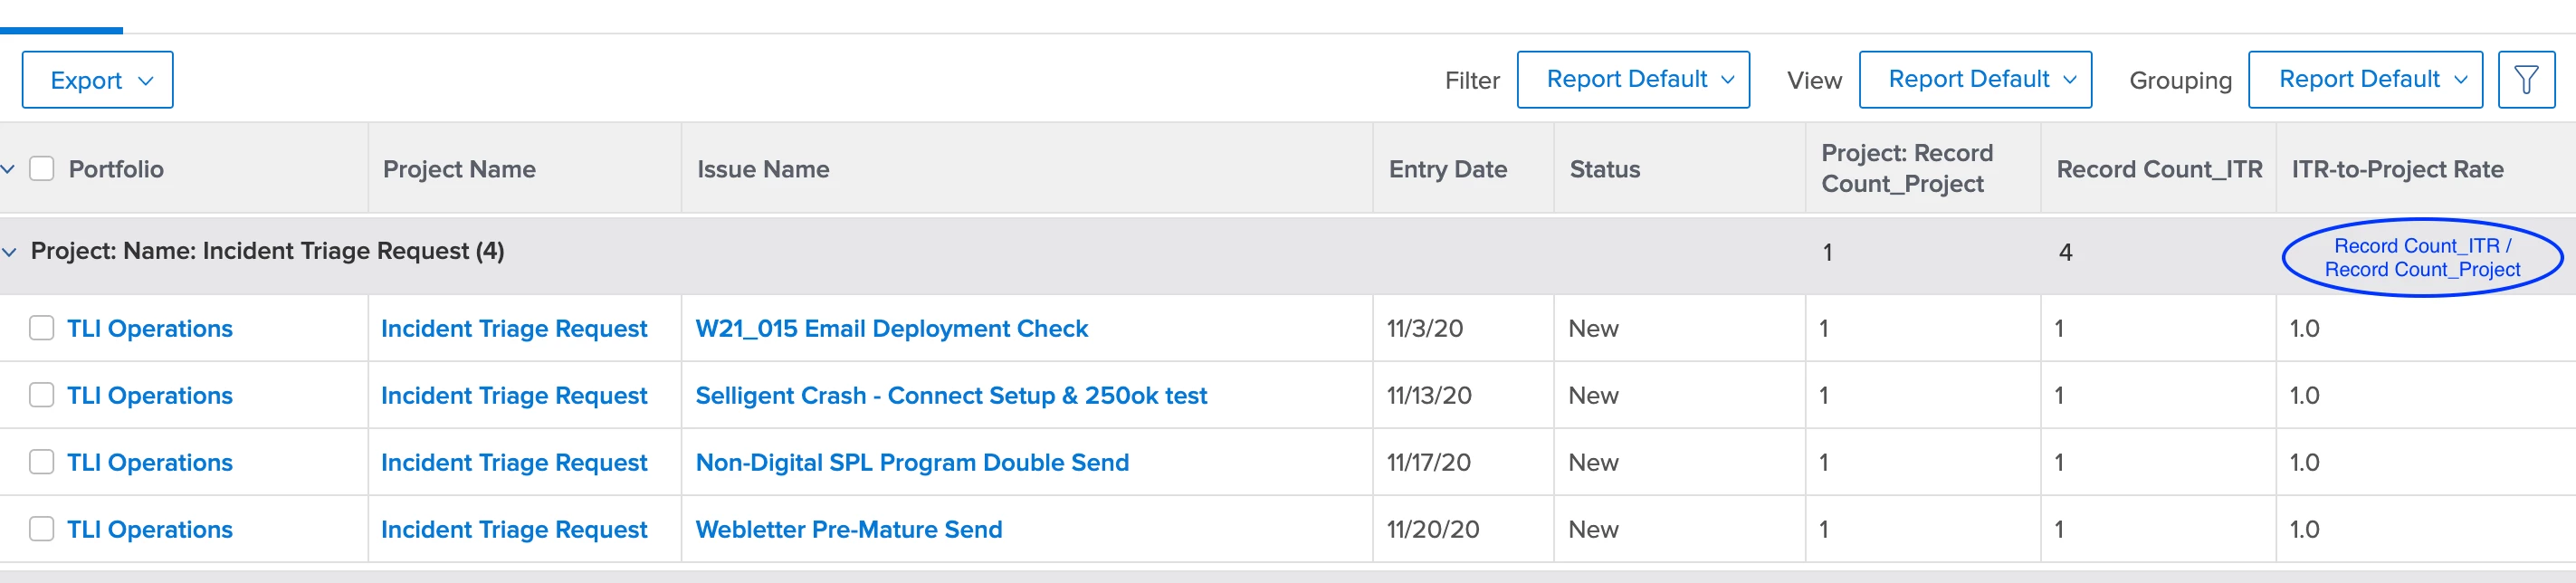Open the Export dropdown
This screenshot has height=583, width=2576.
tap(98, 80)
